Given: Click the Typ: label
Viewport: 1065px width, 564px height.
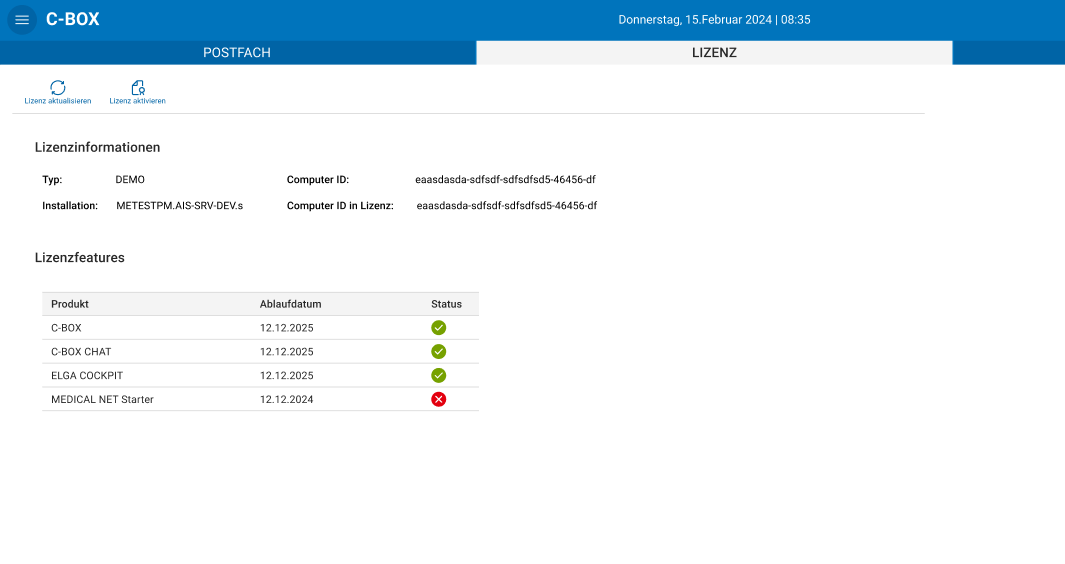Looking at the screenshot, I should tap(52, 179).
